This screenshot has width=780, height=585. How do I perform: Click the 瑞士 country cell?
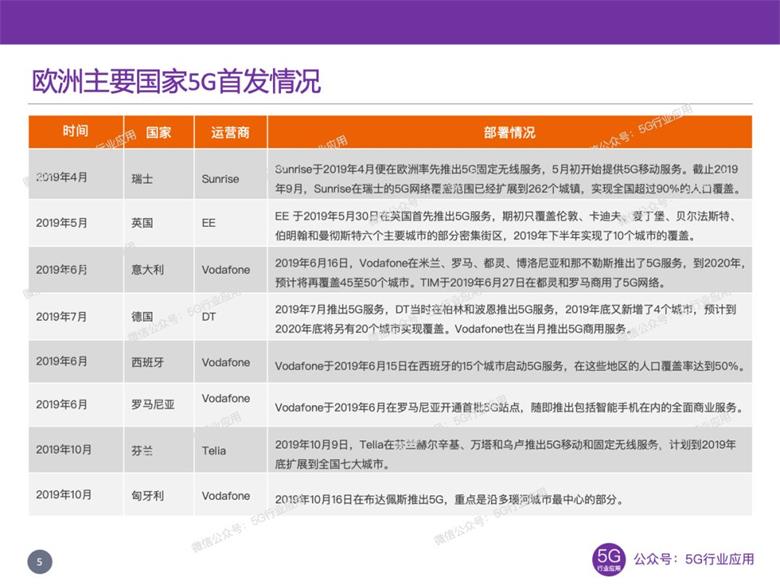click(142, 178)
